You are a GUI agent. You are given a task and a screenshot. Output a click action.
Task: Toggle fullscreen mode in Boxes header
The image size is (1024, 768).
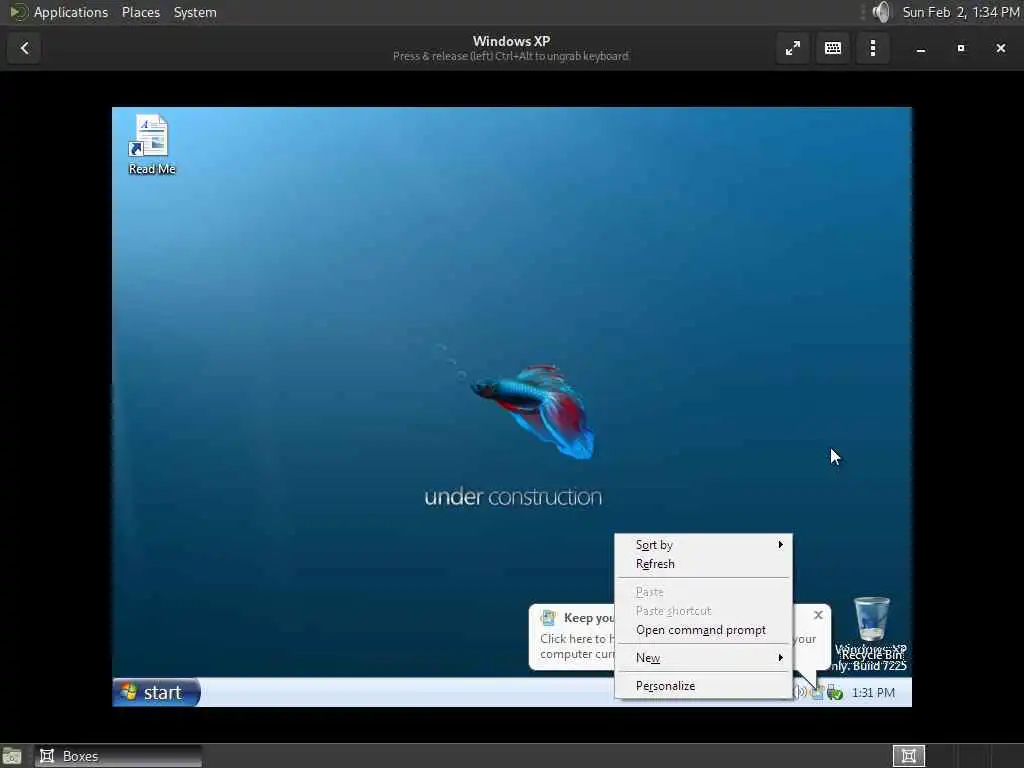793,48
